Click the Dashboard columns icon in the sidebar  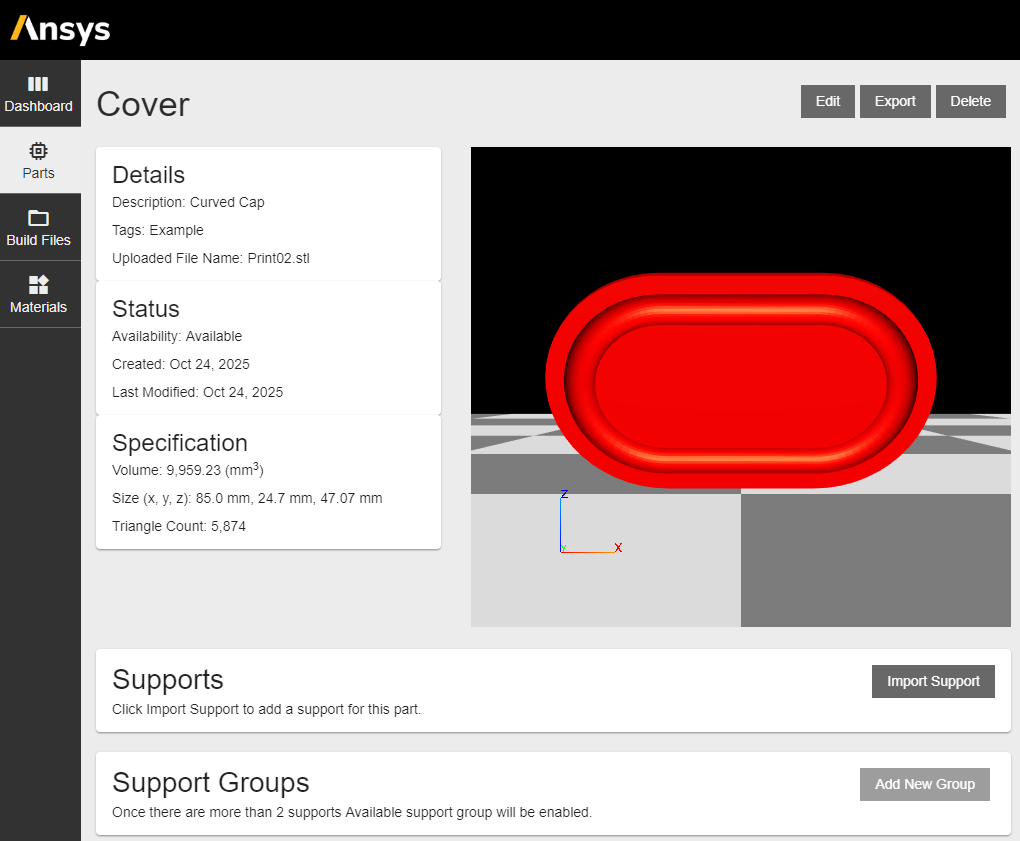coord(38,84)
